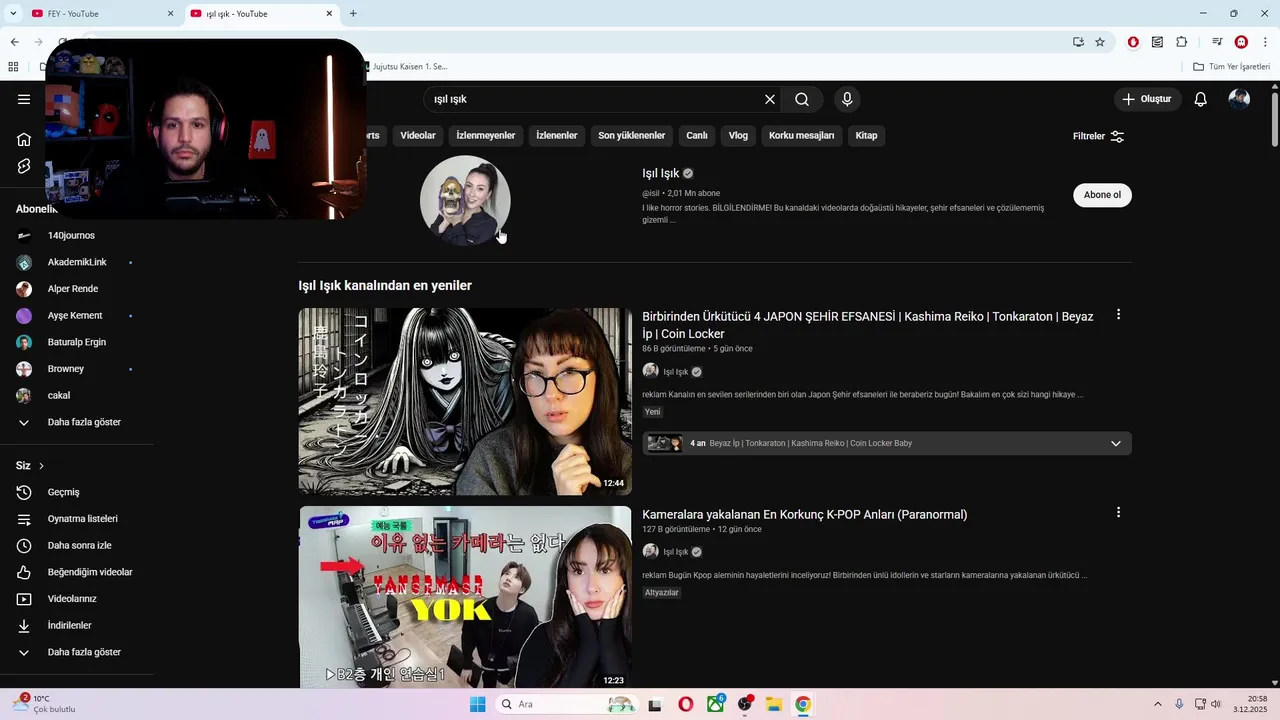Open File Explorer from taskbar
The width and height of the screenshot is (1280, 720).
773,704
